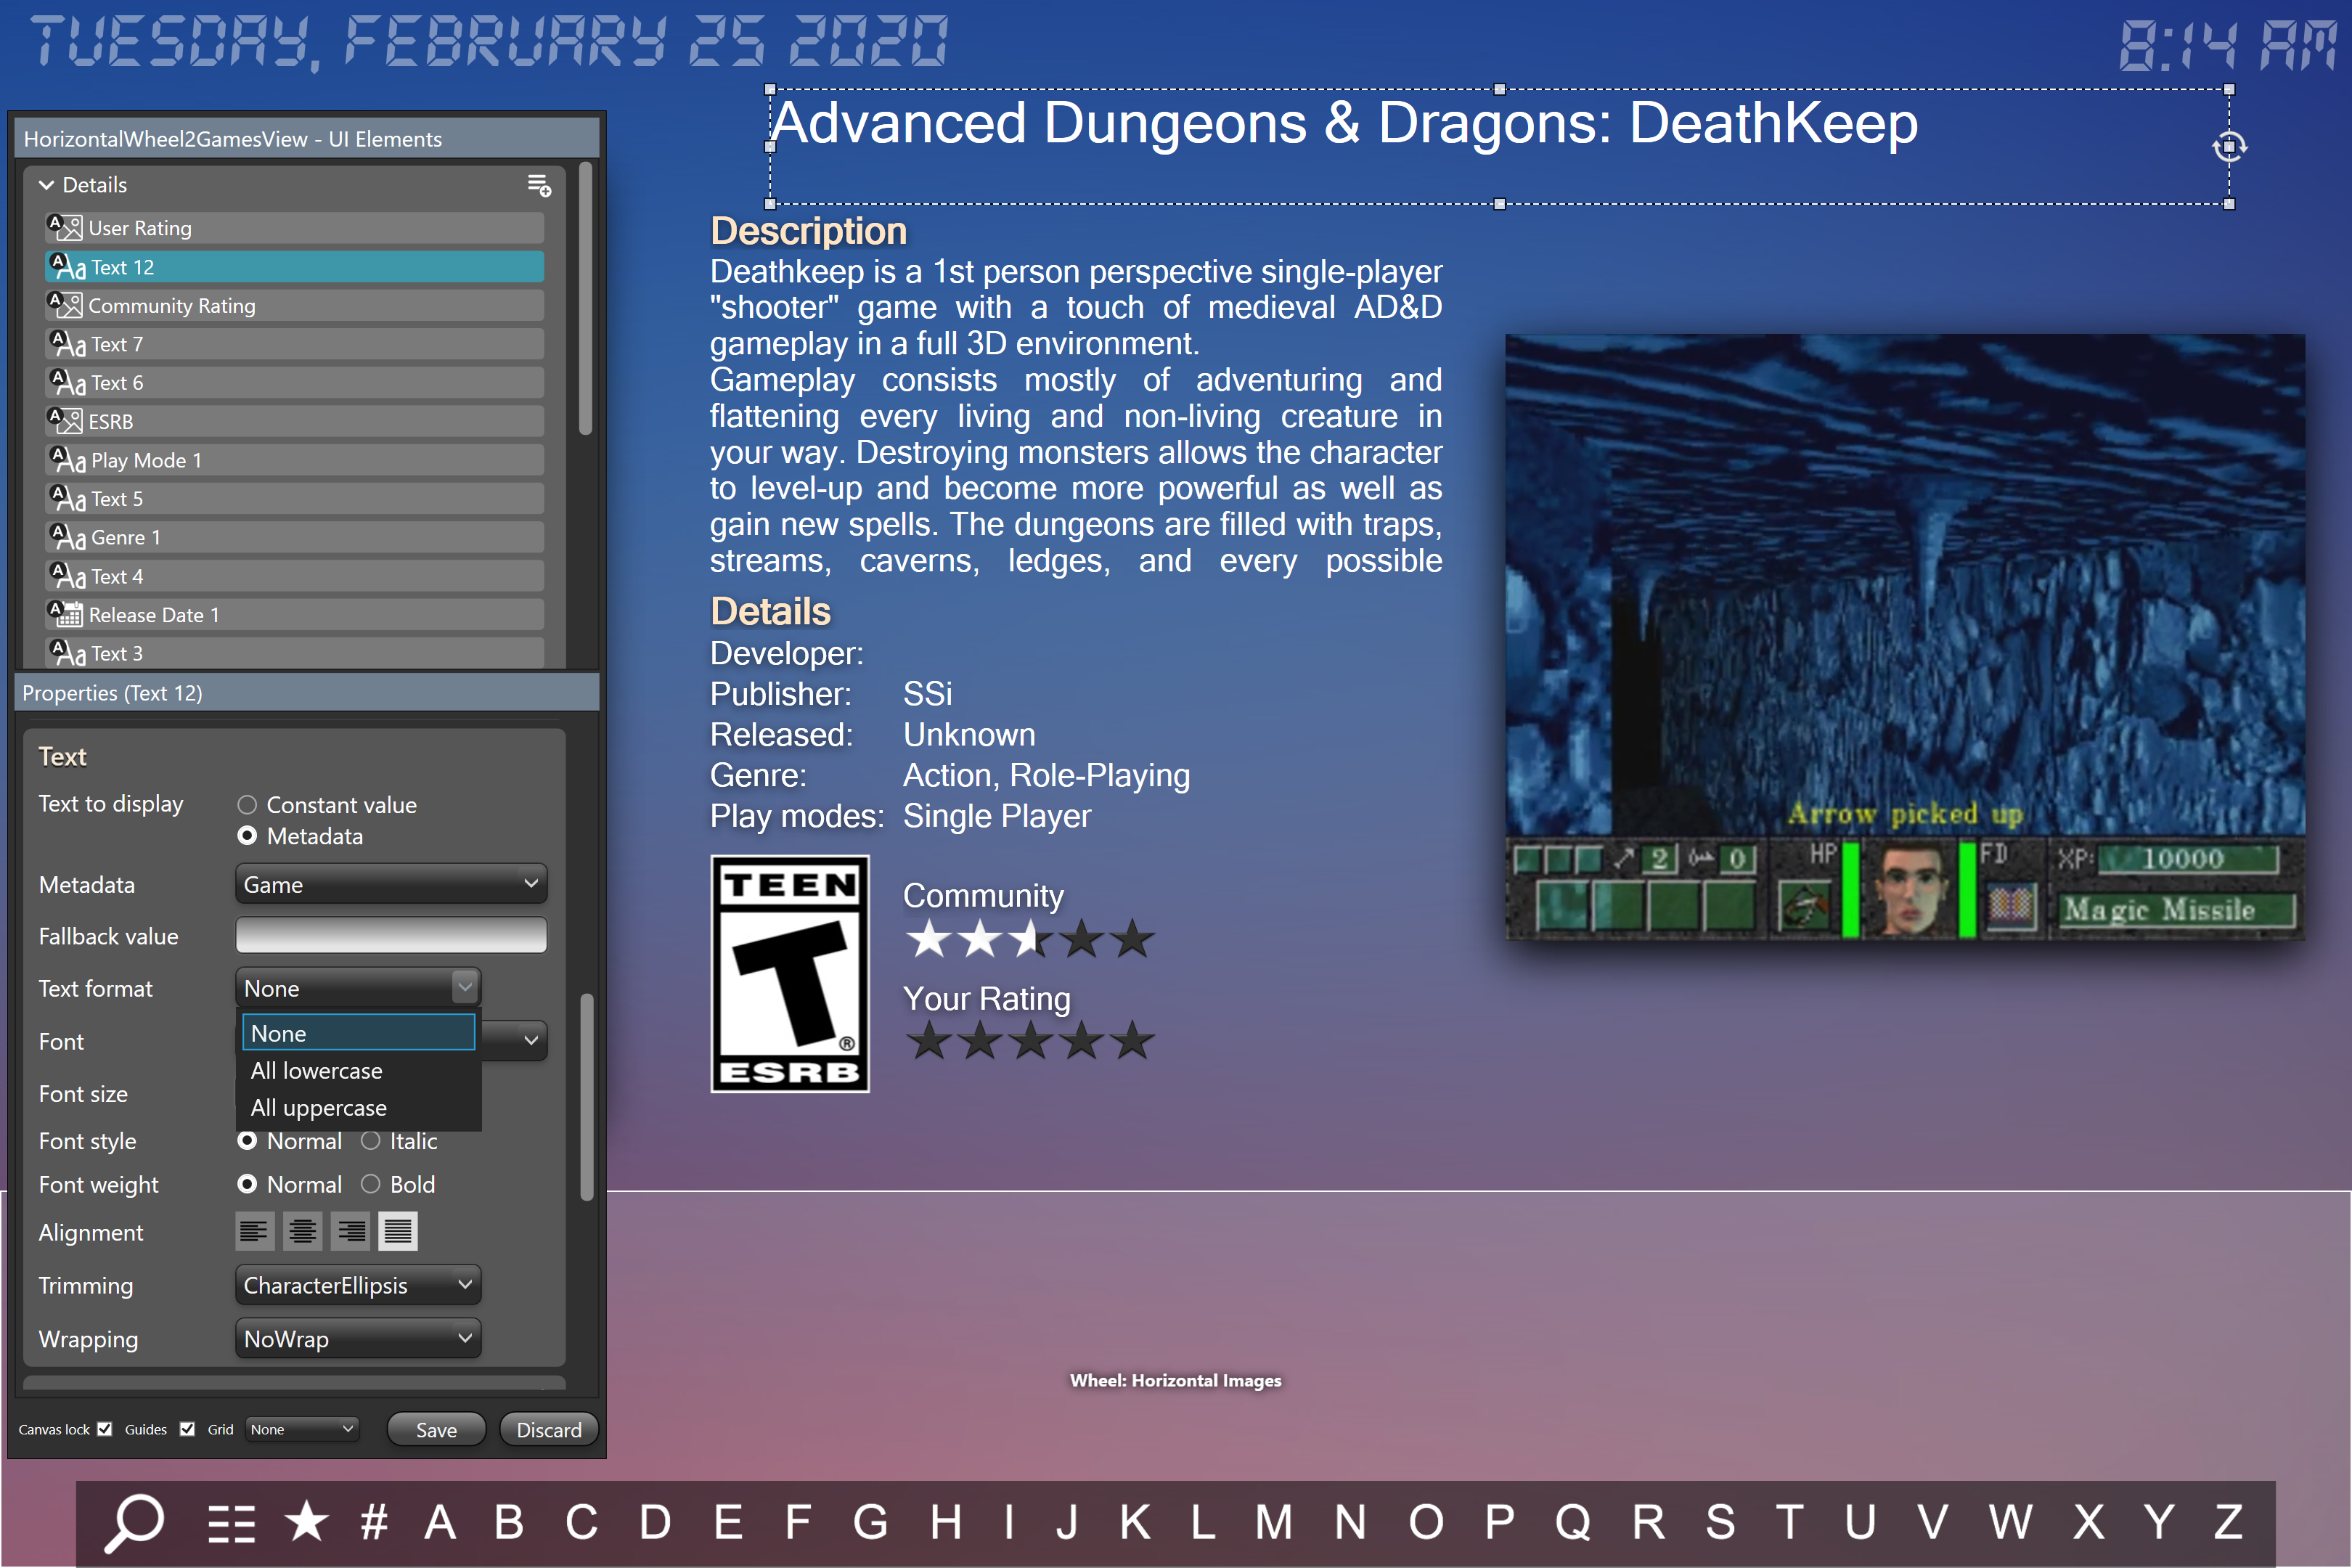Select Italic font style

coord(370,1141)
